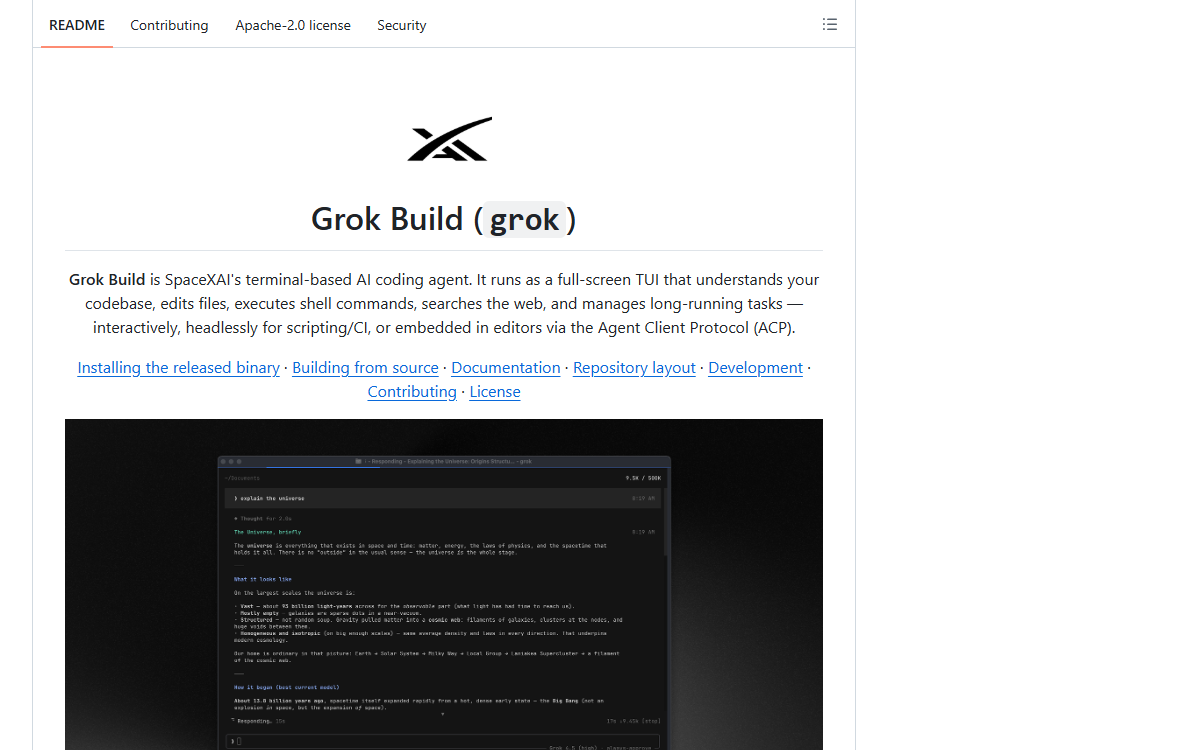Click the X logo image

coord(449,139)
